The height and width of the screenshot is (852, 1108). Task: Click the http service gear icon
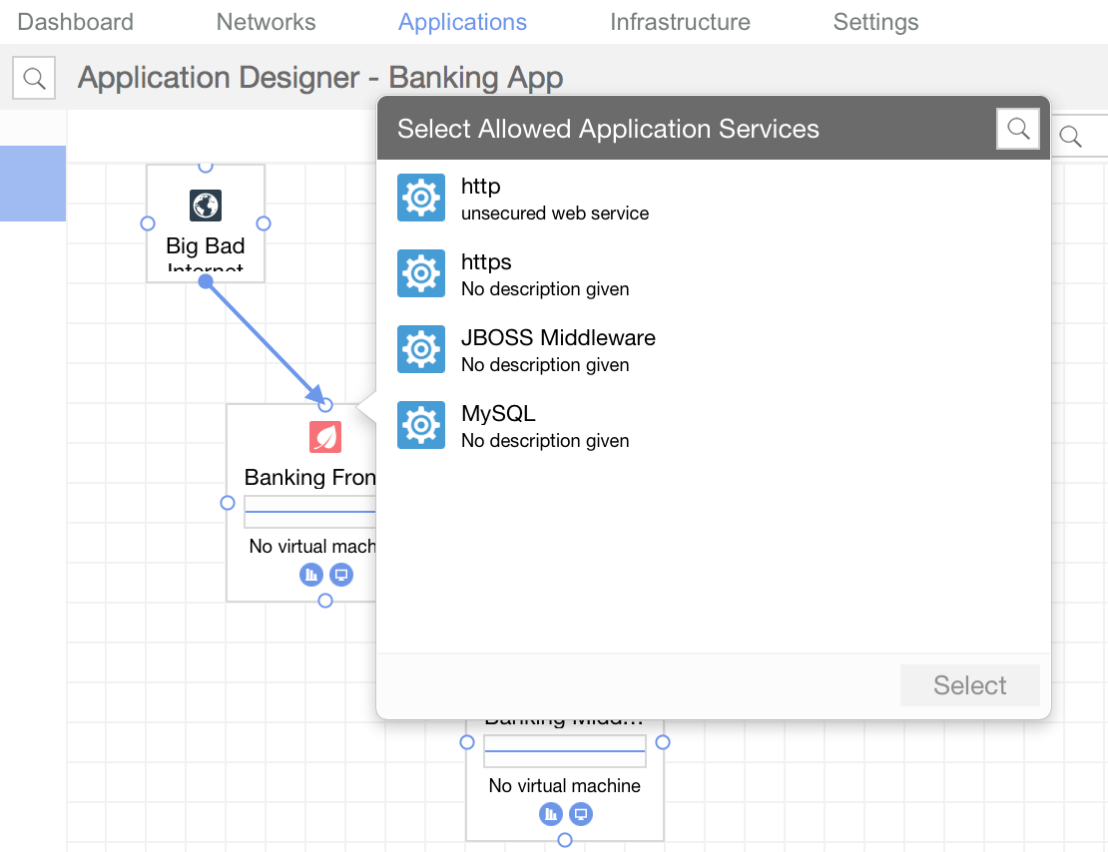pyautogui.click(x=421, y=198)
